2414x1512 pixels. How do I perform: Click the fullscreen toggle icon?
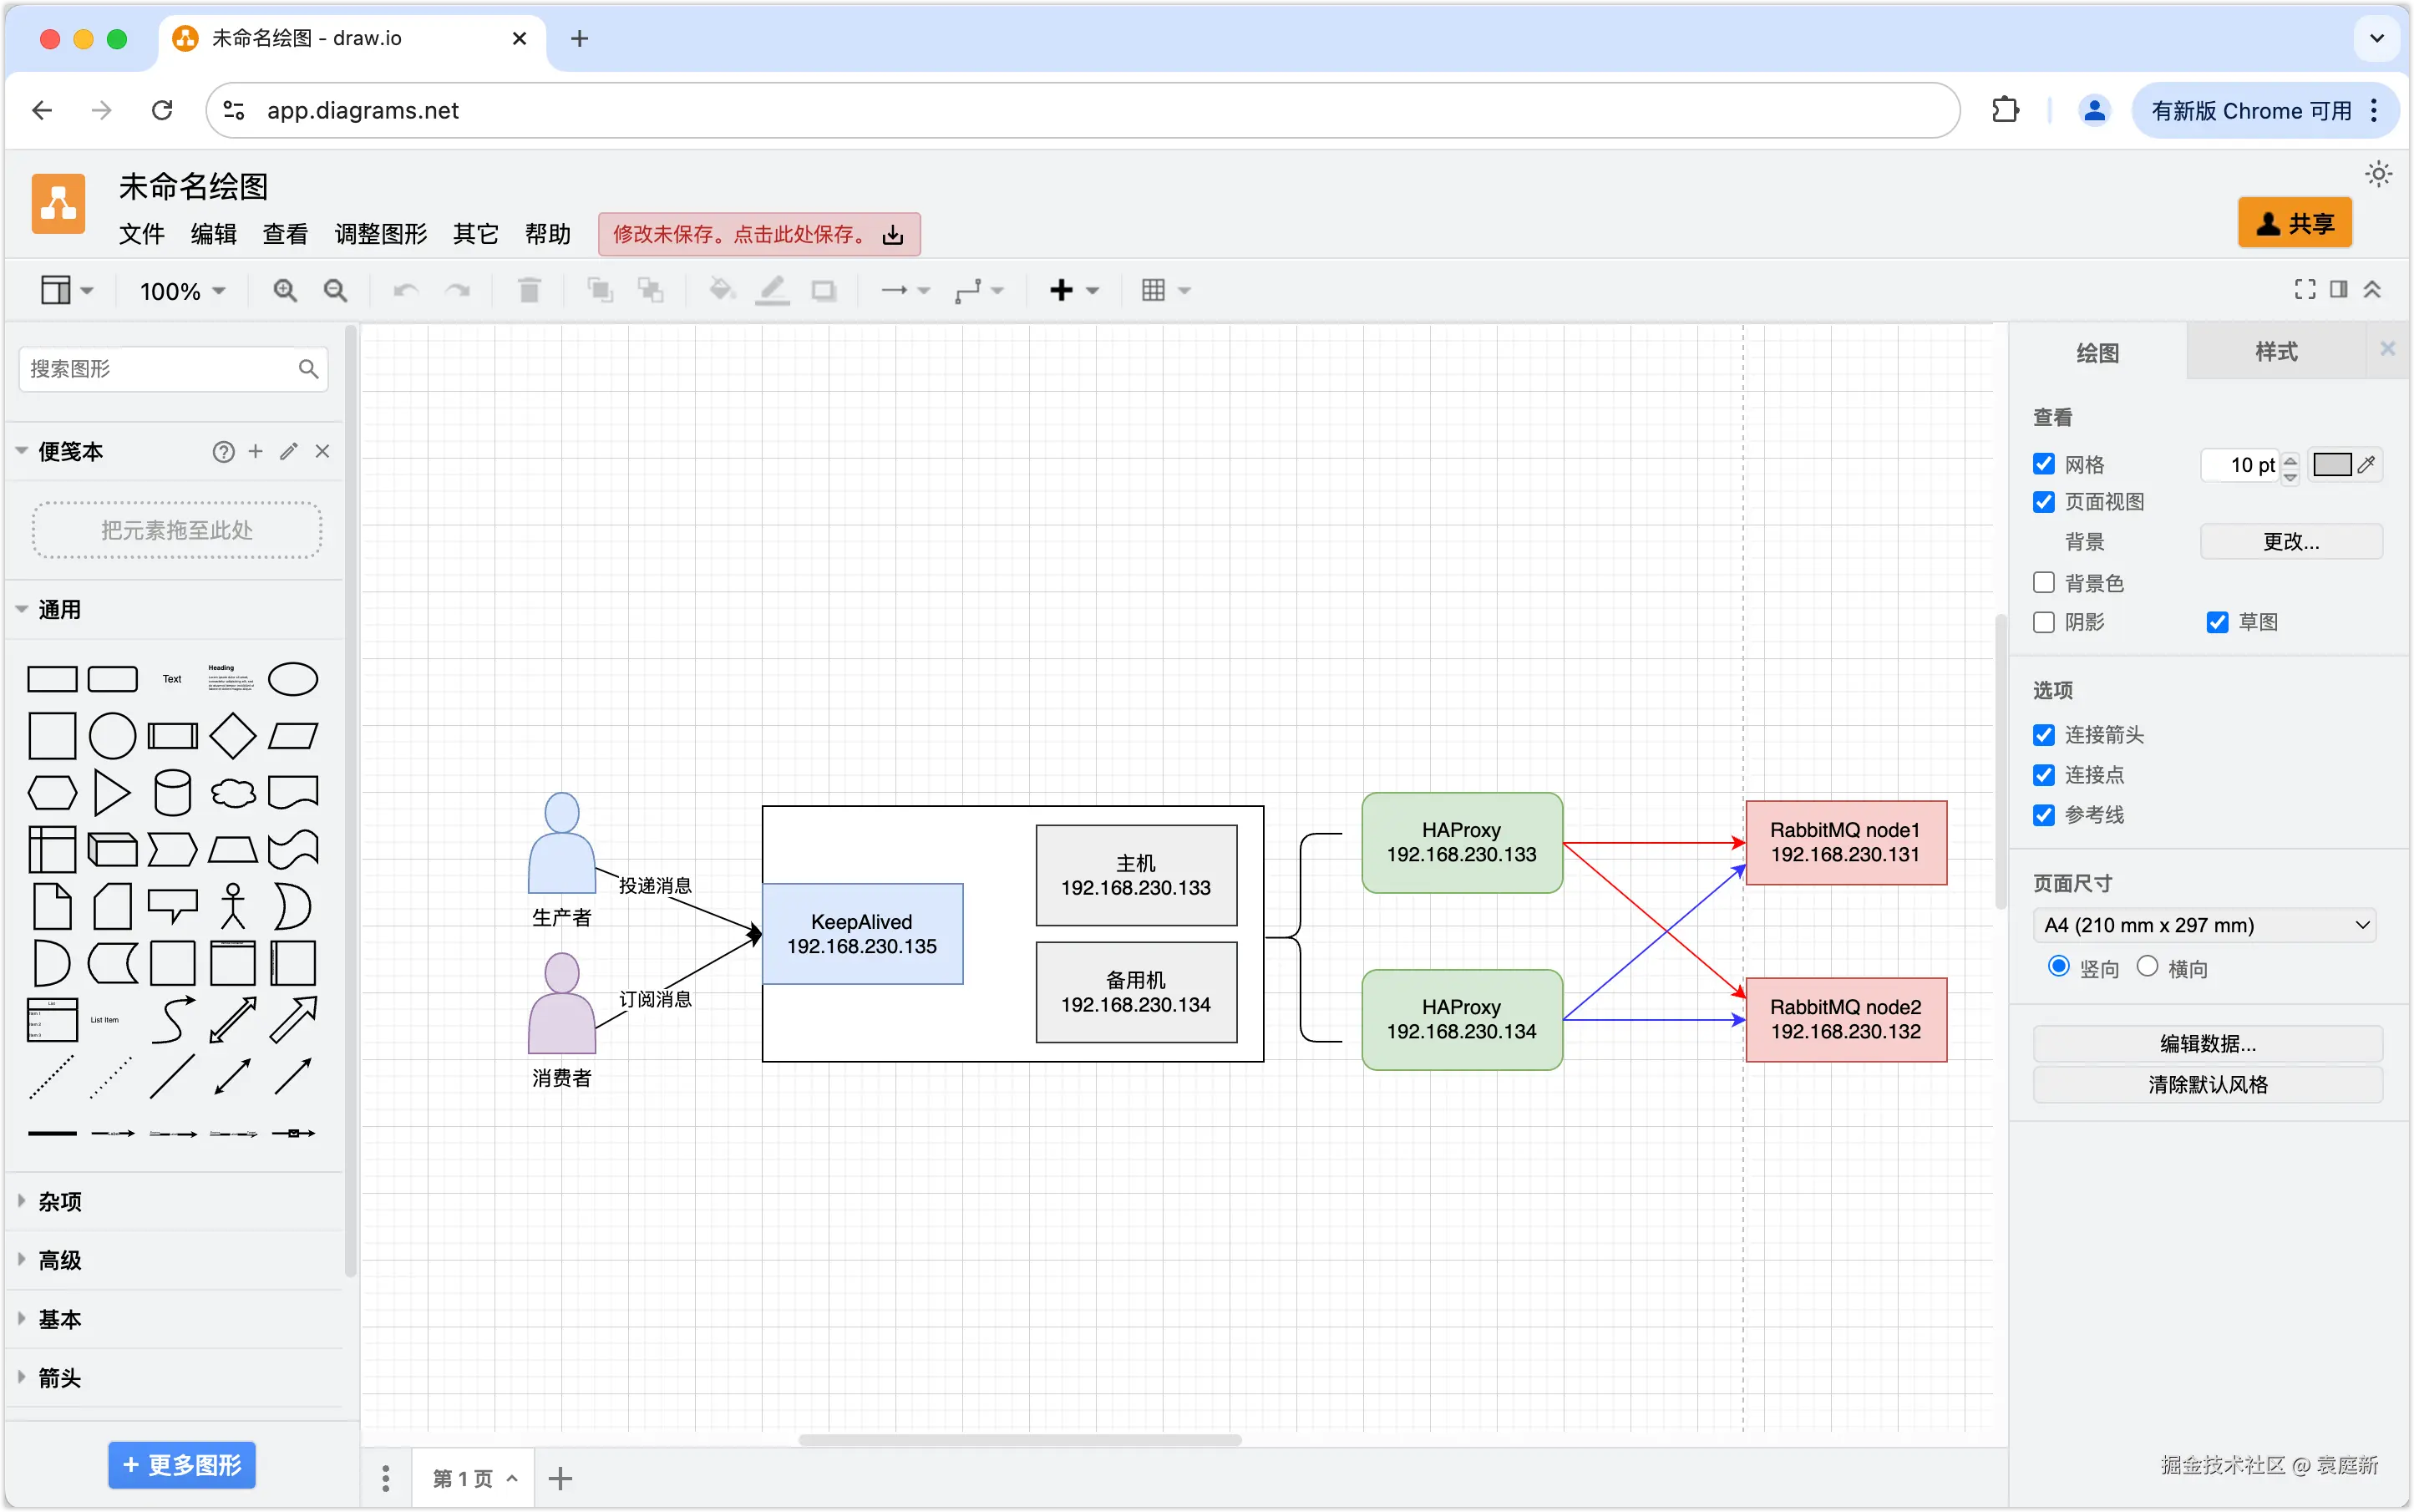[2305, 289]
